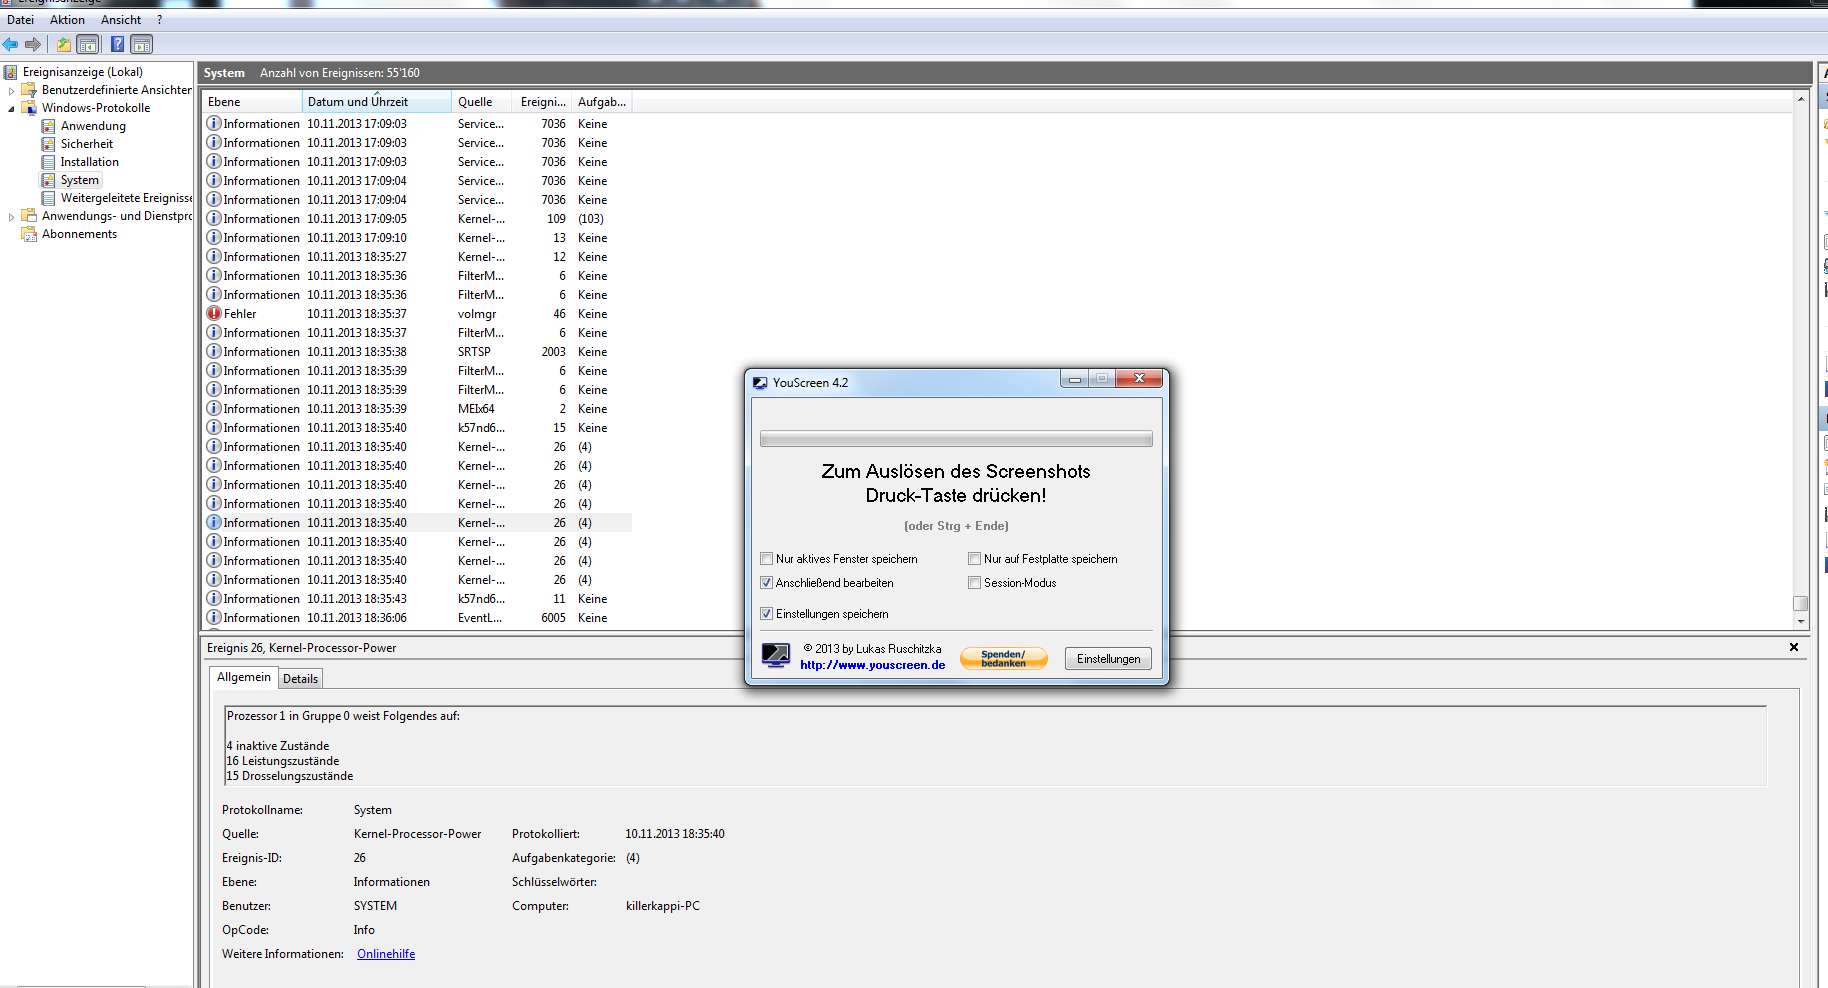Click the red error icon of the Fehler event

(214, 313)
